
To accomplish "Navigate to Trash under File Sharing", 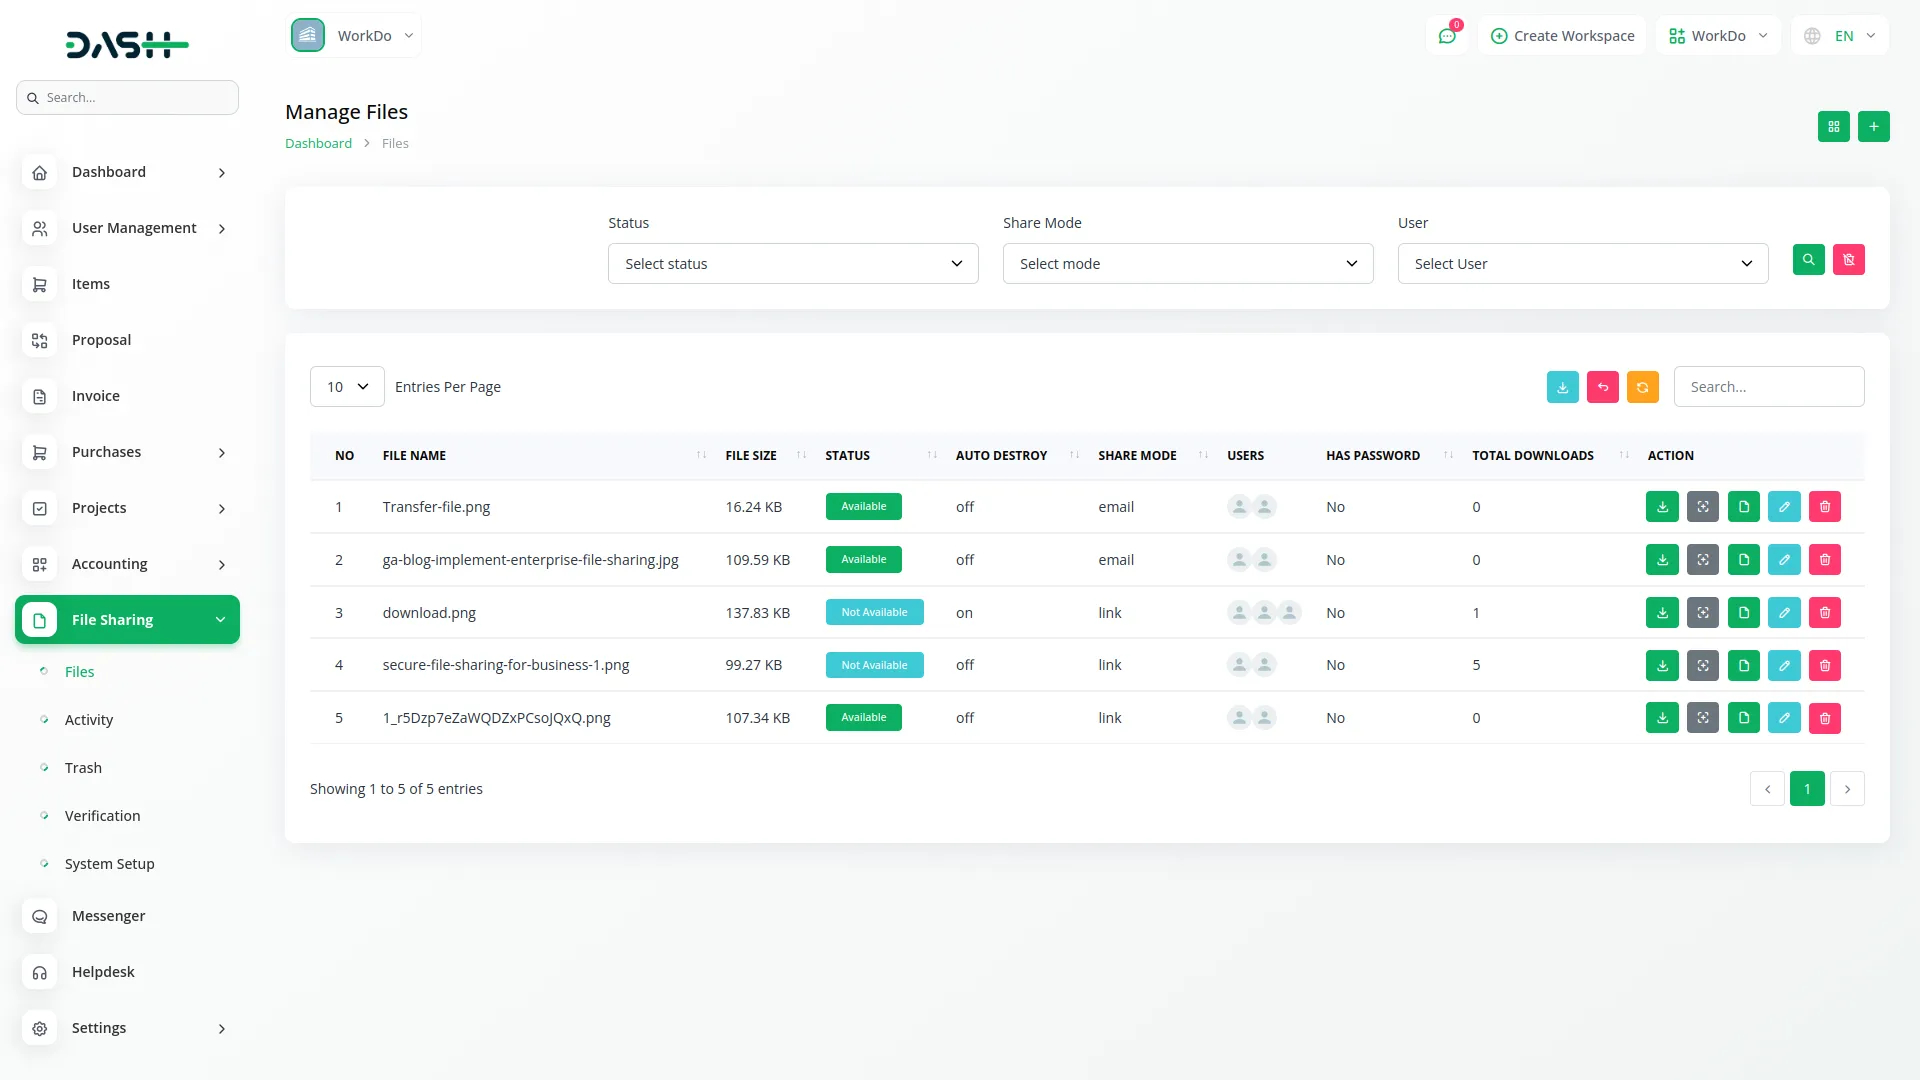I will [x=83, y=767].
